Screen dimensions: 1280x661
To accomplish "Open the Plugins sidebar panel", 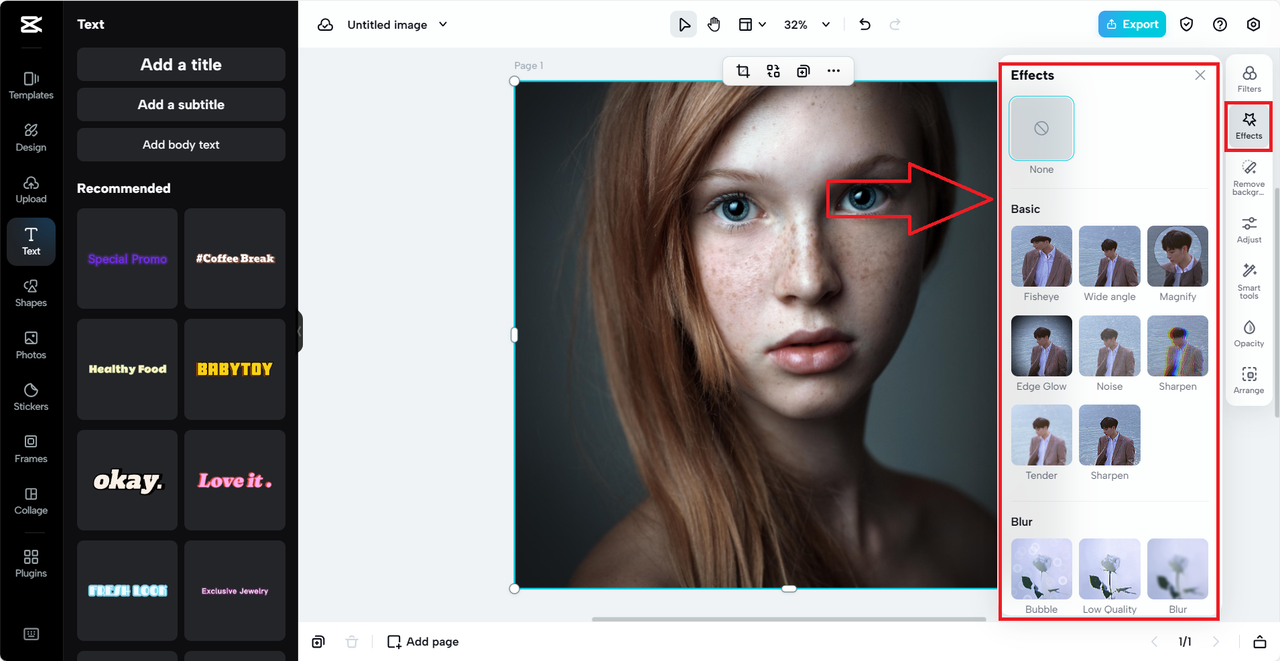I will coord(31,564).
